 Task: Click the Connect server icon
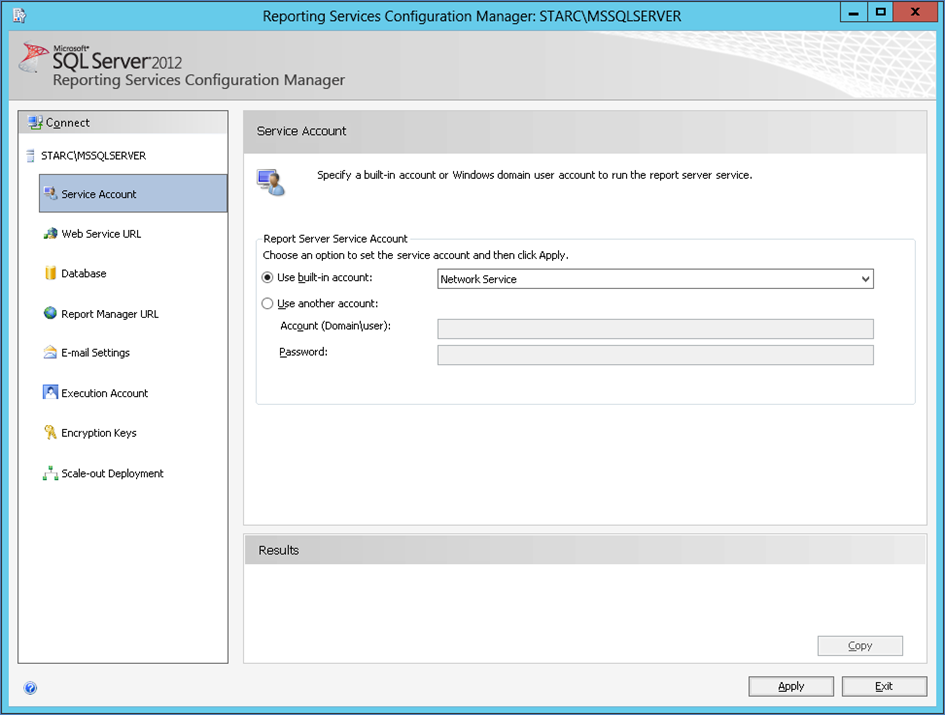[35, 122]
